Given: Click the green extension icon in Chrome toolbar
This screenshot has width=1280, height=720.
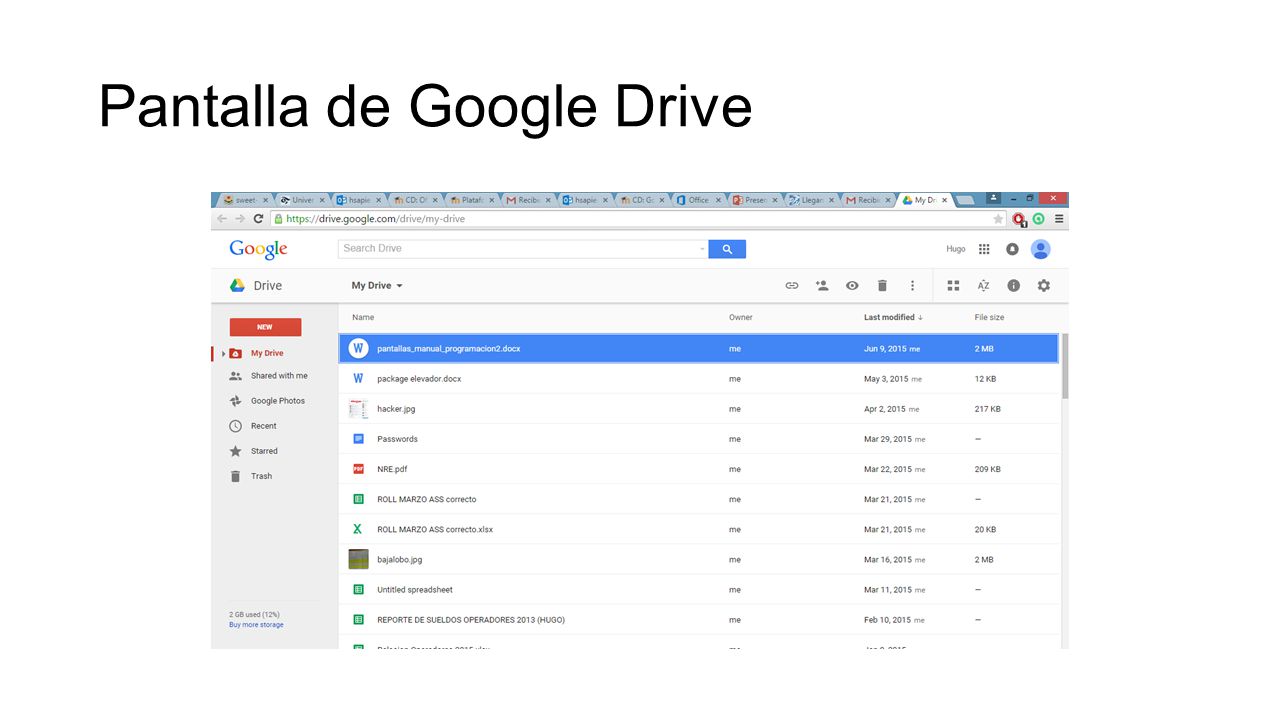Looking at the screenshot, I should pos(1039,219).
